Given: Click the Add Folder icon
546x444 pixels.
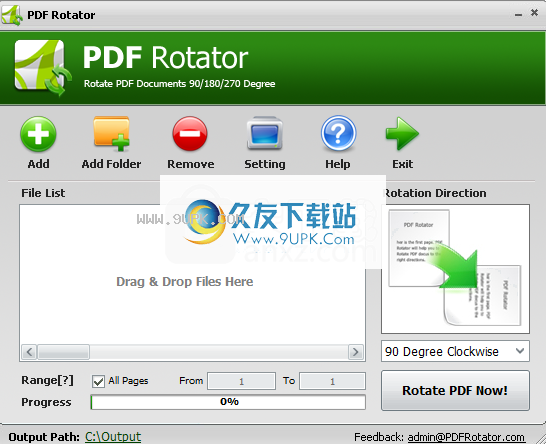Looking at the screenshot, I should [x=111, y=134].
